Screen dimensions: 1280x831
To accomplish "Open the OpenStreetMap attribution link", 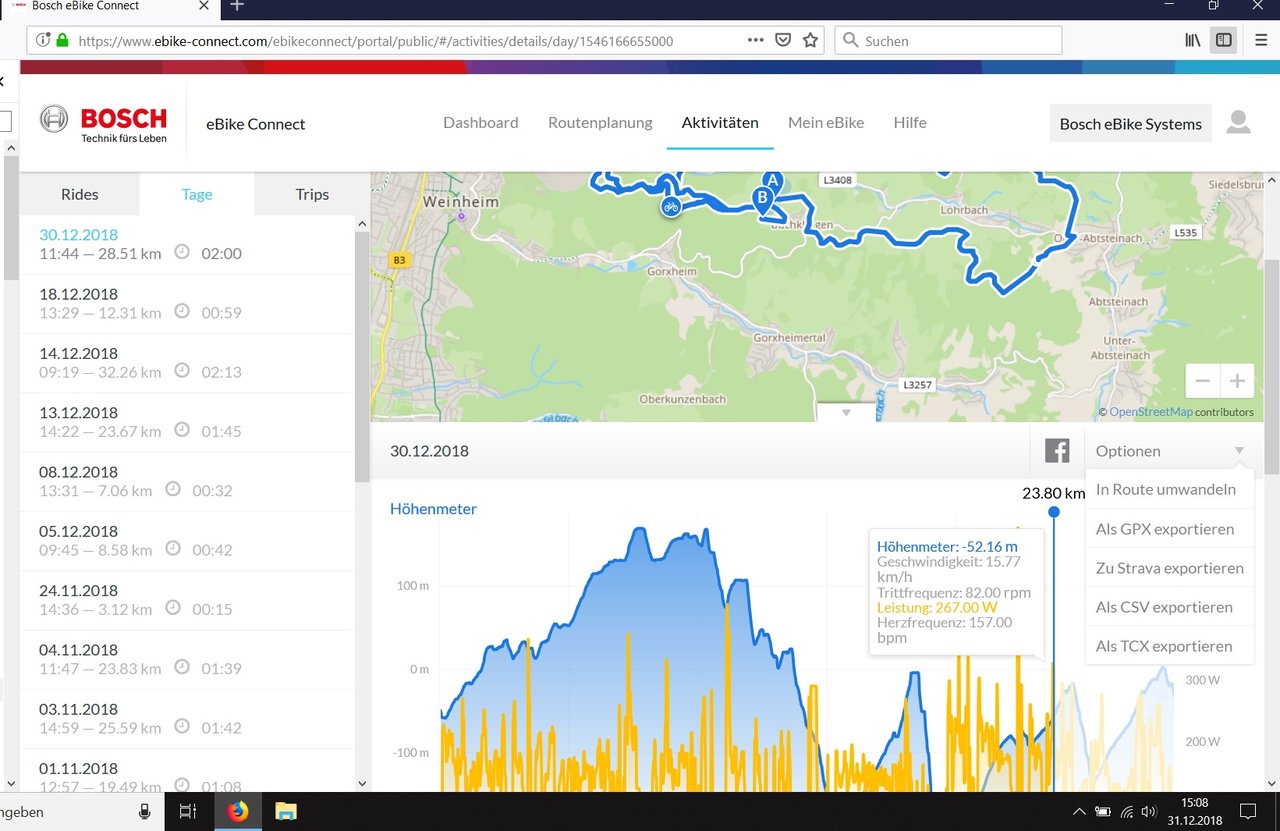I will [1151, 412].
